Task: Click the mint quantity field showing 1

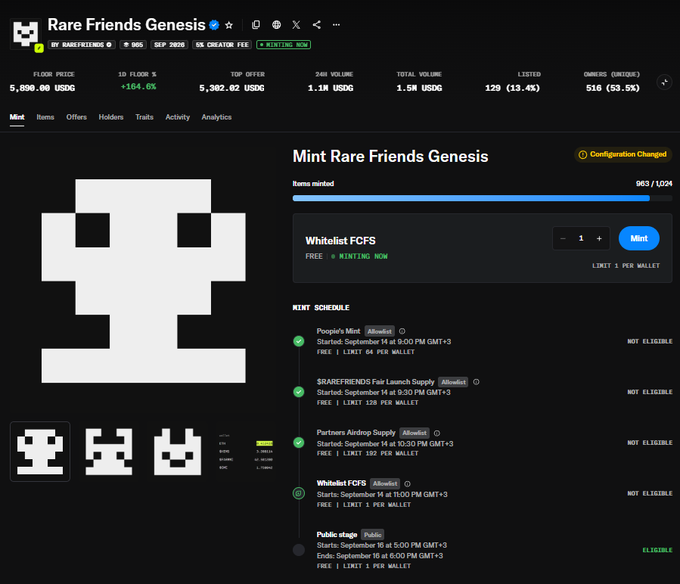Action: (x=581, y=238)
